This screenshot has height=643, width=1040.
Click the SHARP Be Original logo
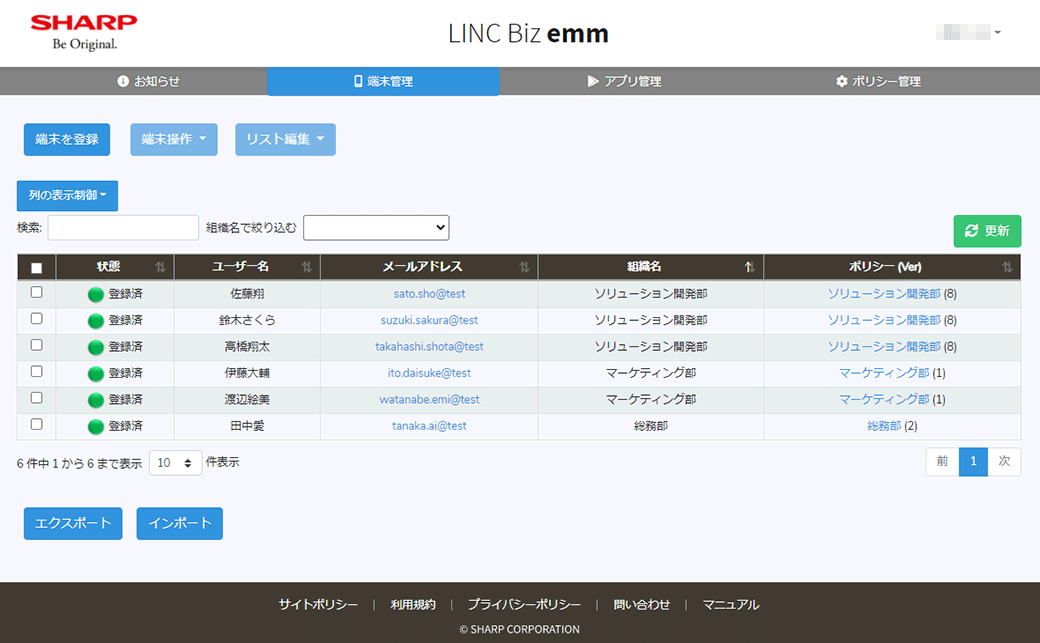coord(84,33)
